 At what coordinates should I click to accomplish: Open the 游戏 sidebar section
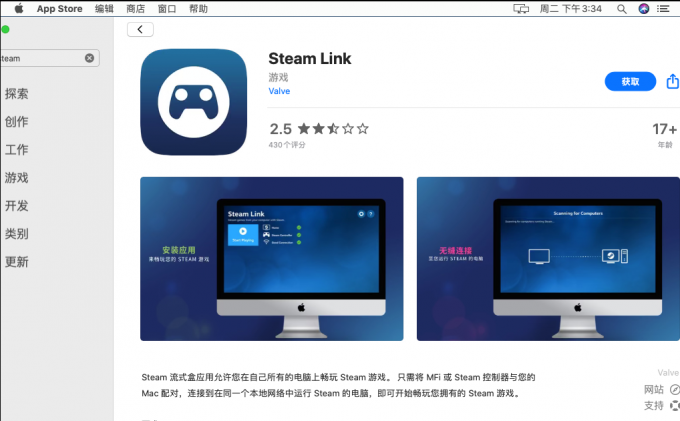16,178
